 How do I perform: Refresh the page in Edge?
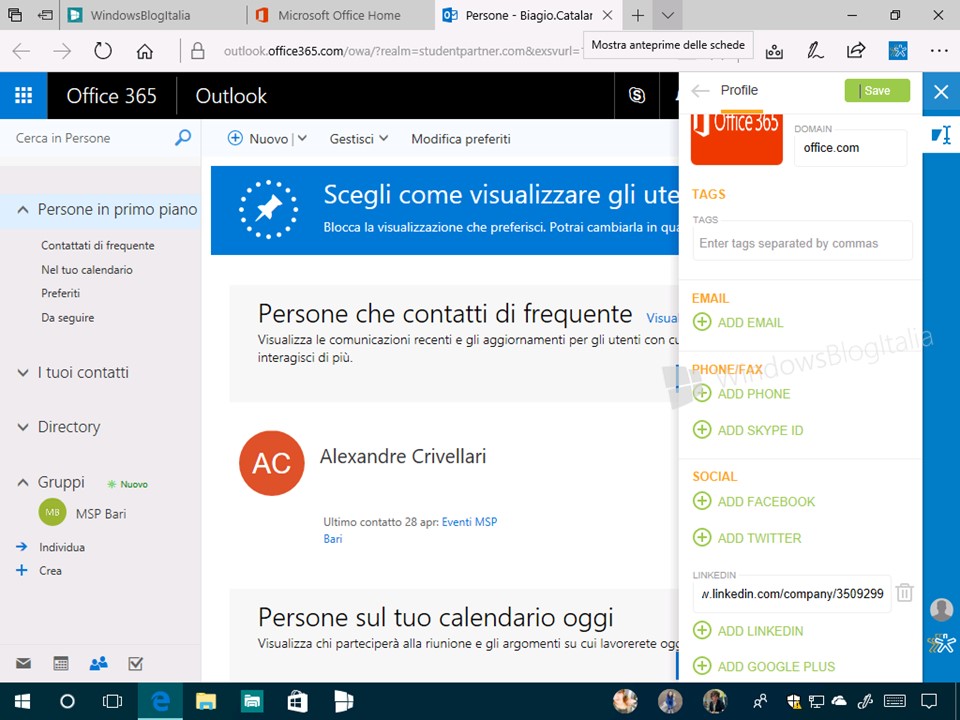[x=103, y=51]
